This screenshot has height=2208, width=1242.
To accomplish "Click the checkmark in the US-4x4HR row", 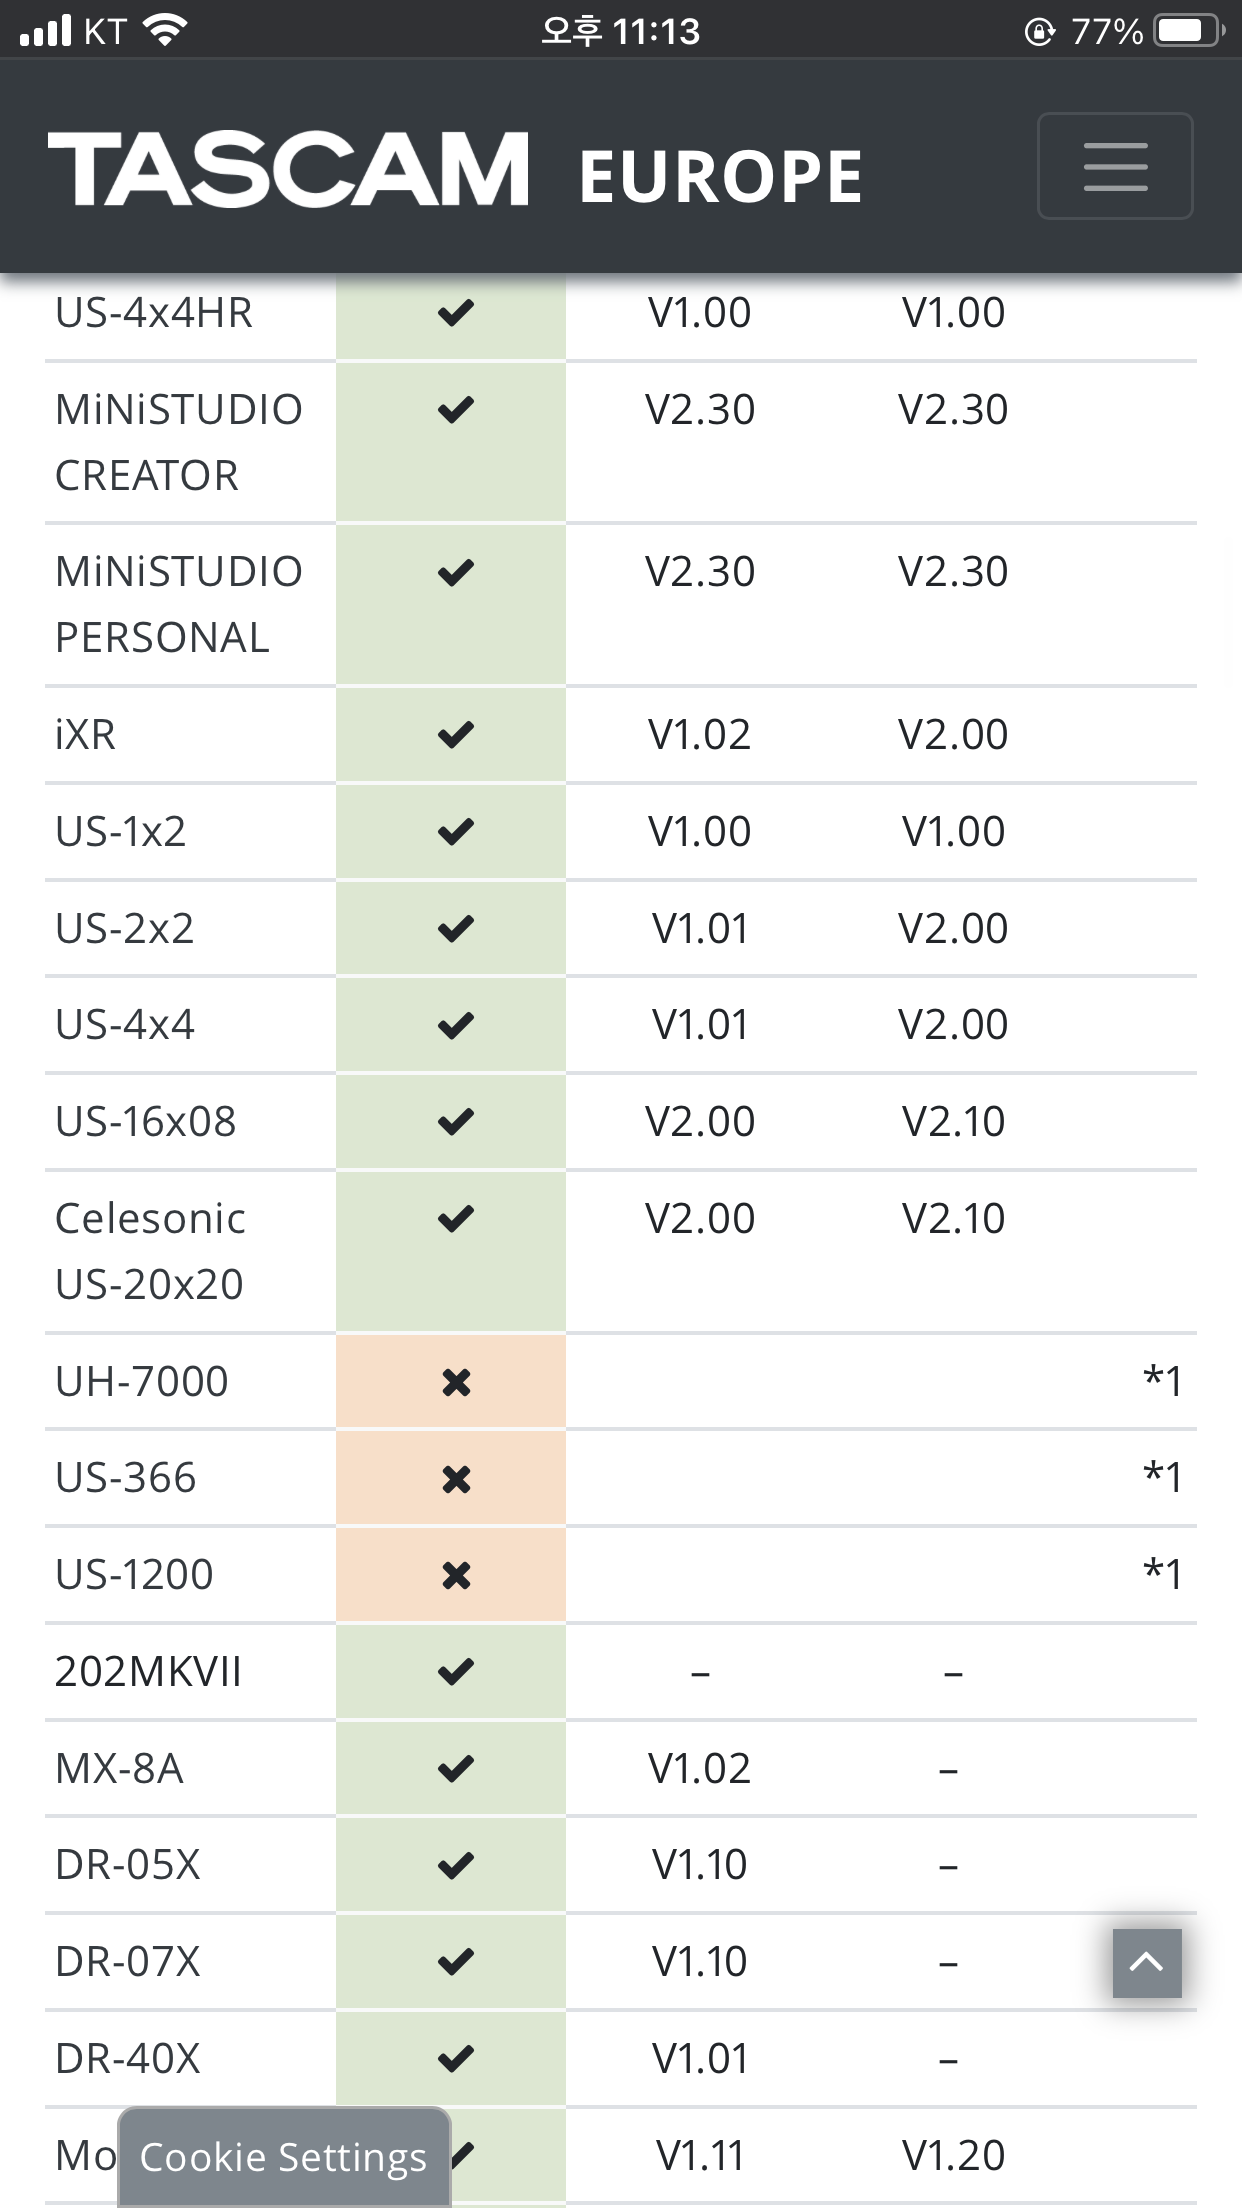I will click(455, 313).
